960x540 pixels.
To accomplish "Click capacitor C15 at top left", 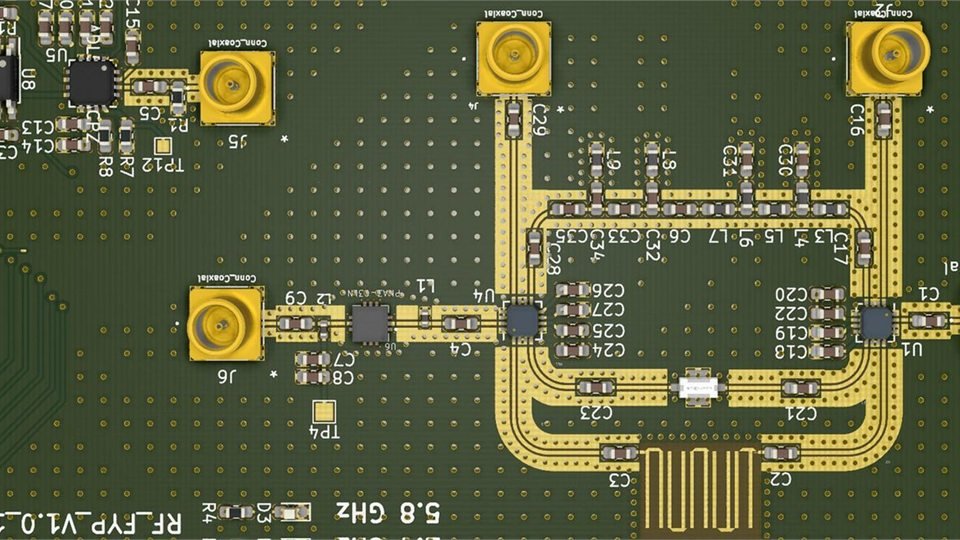I will tap(132, 48).
